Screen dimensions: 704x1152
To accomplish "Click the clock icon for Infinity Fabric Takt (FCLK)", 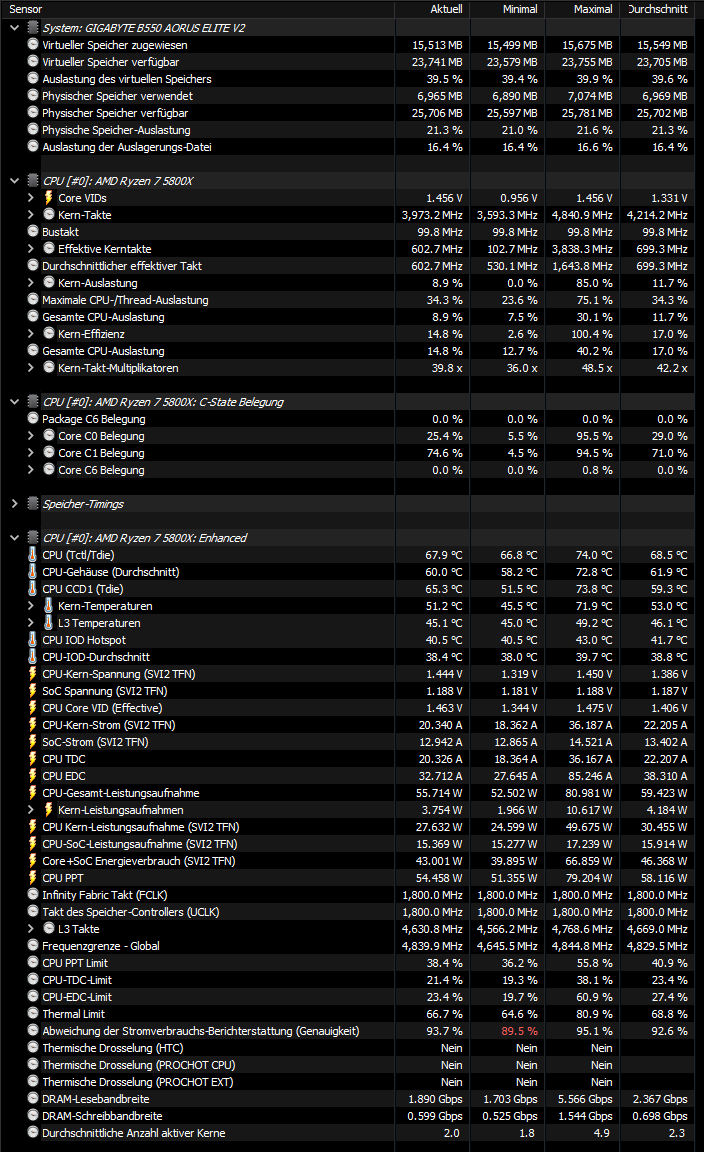I will [x=33, y=894].
